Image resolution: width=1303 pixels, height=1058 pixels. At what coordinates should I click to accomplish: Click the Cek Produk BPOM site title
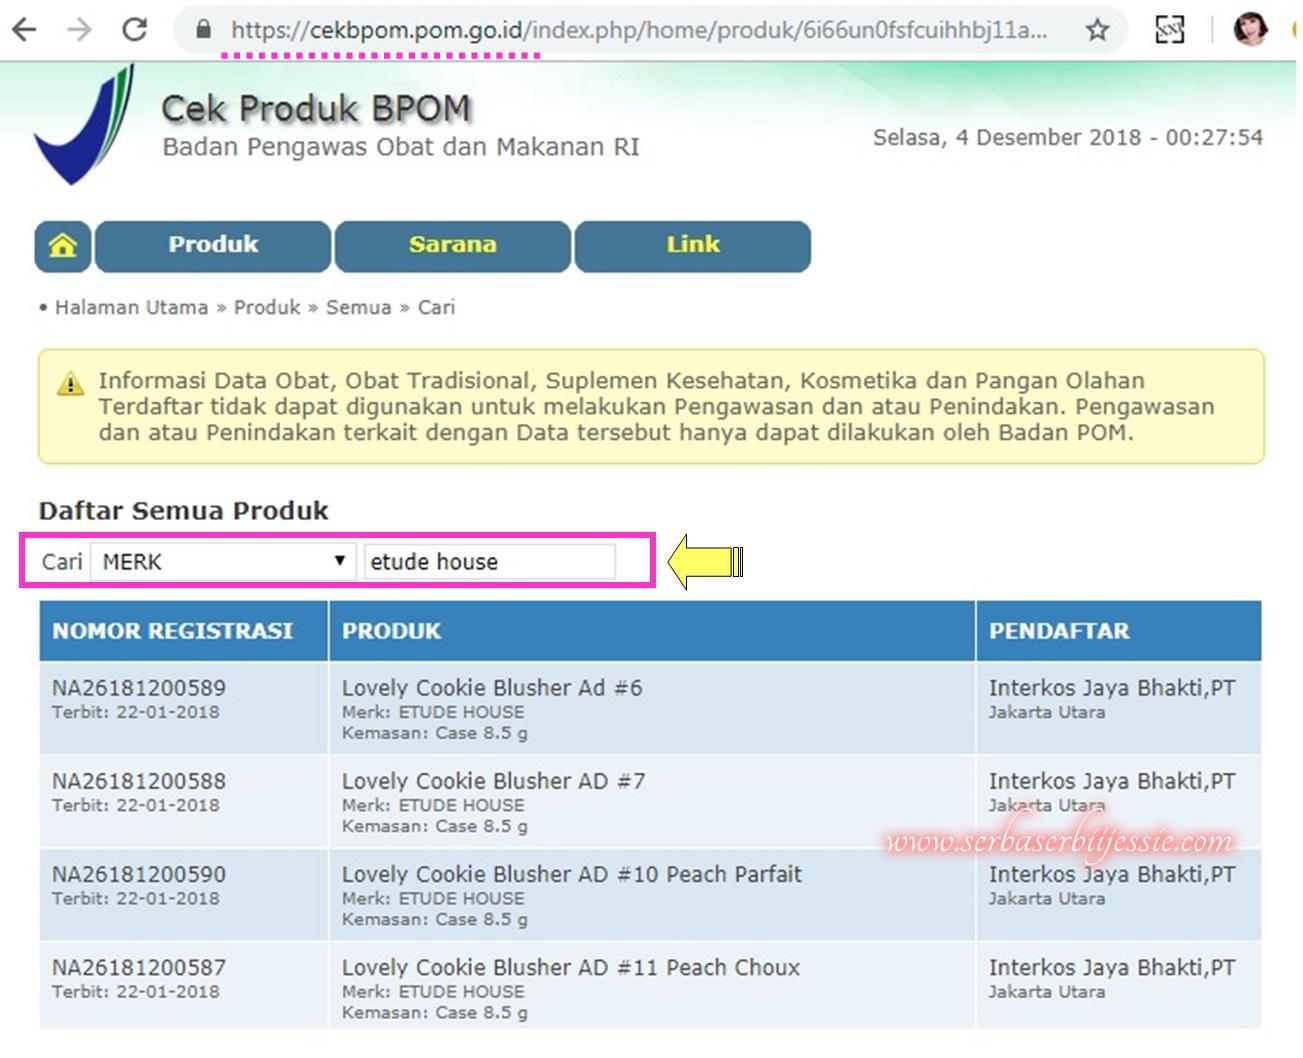(x=316, y=108)
